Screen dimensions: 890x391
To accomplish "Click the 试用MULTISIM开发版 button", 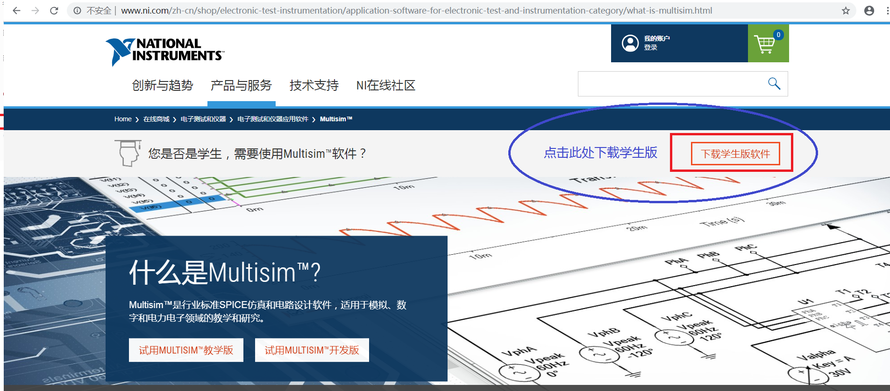I will coord(312,350).
